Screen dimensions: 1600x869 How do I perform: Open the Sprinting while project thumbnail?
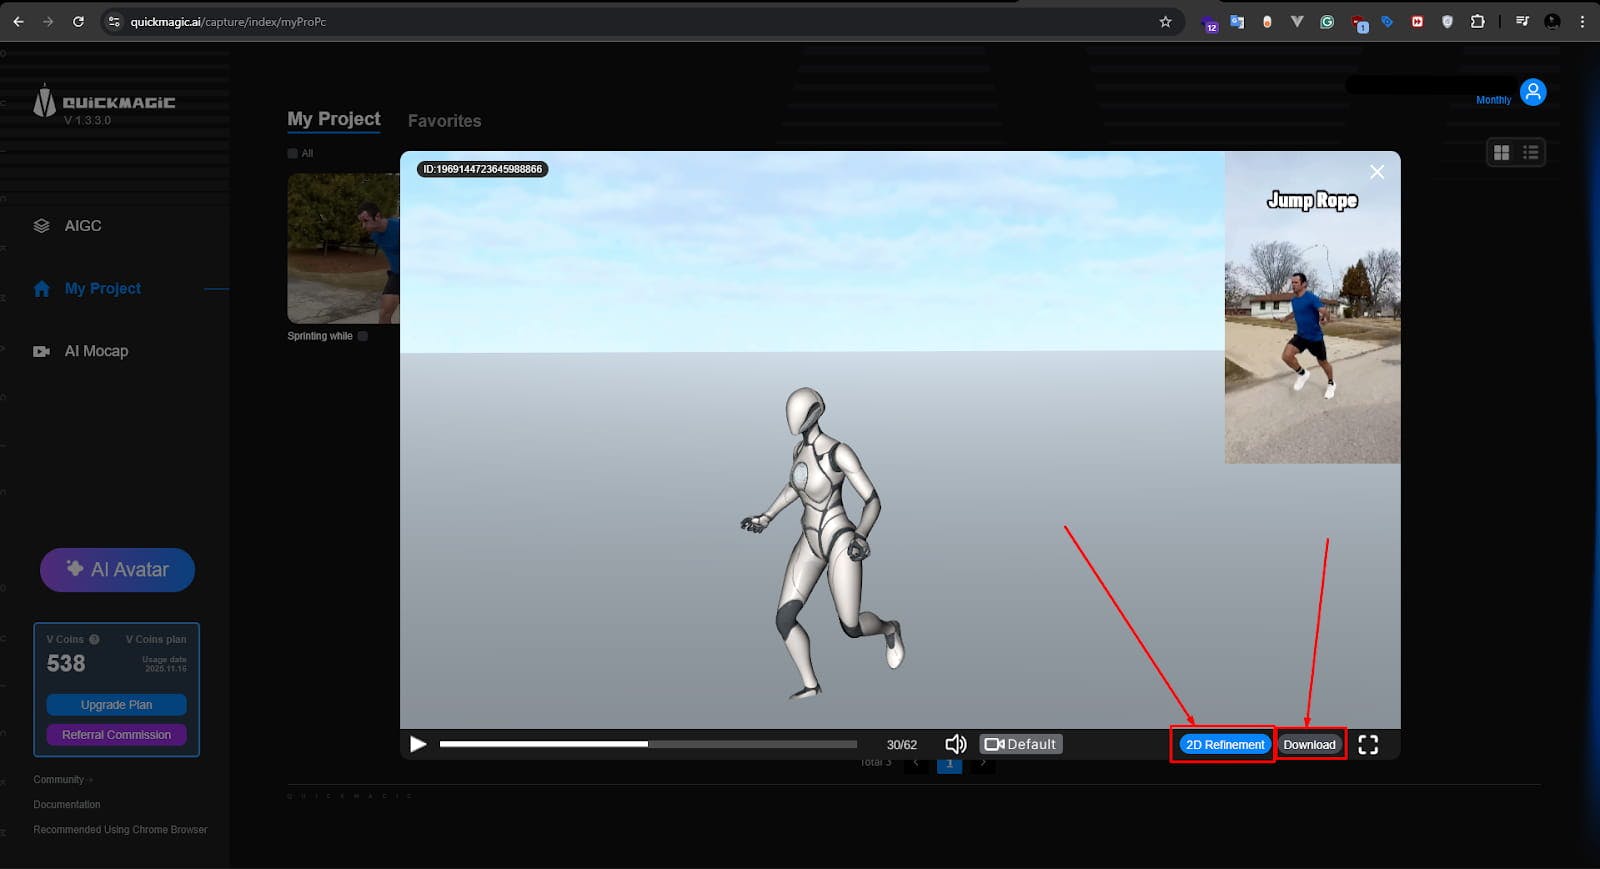pos(343,248)
